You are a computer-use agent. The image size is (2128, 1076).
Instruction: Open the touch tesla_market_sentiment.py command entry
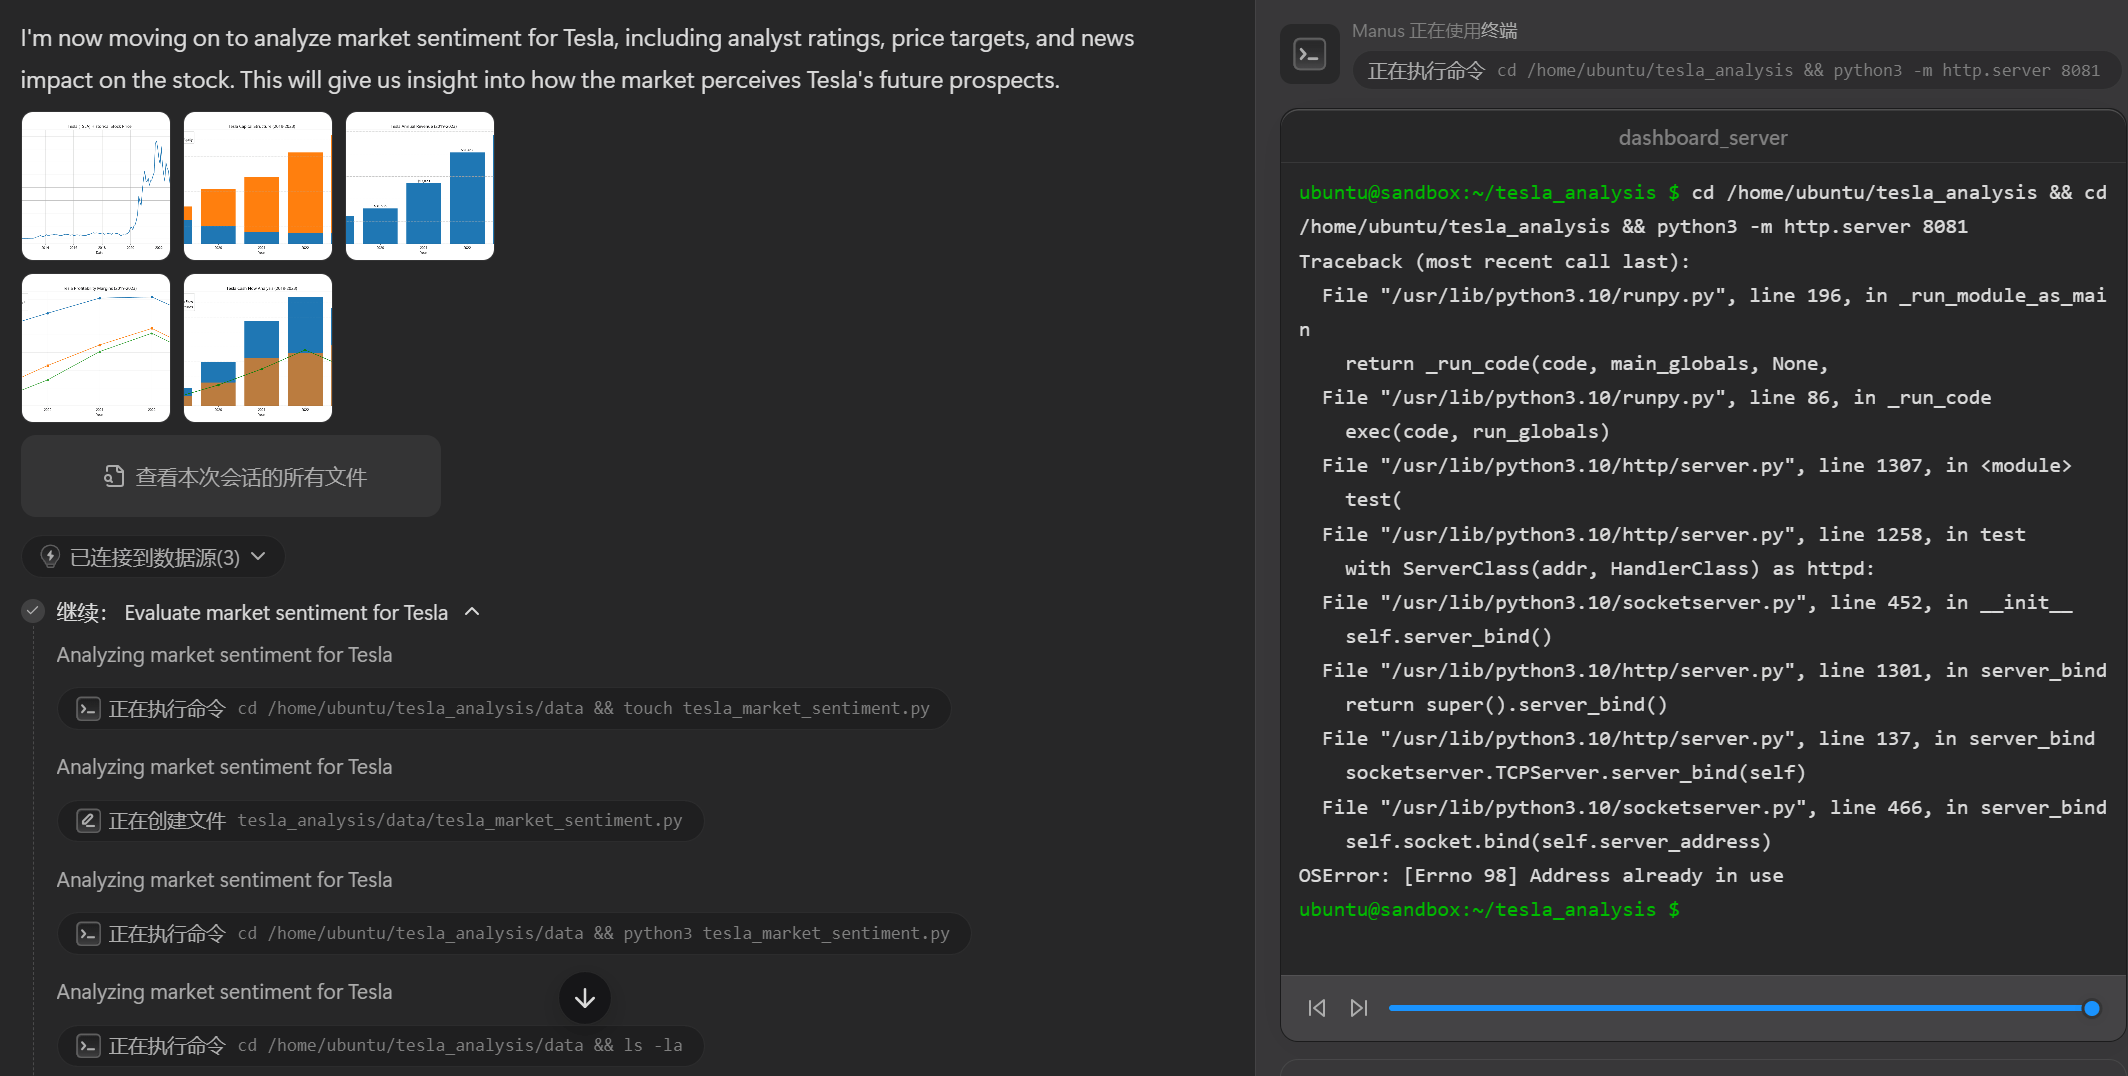coord(504,708)
